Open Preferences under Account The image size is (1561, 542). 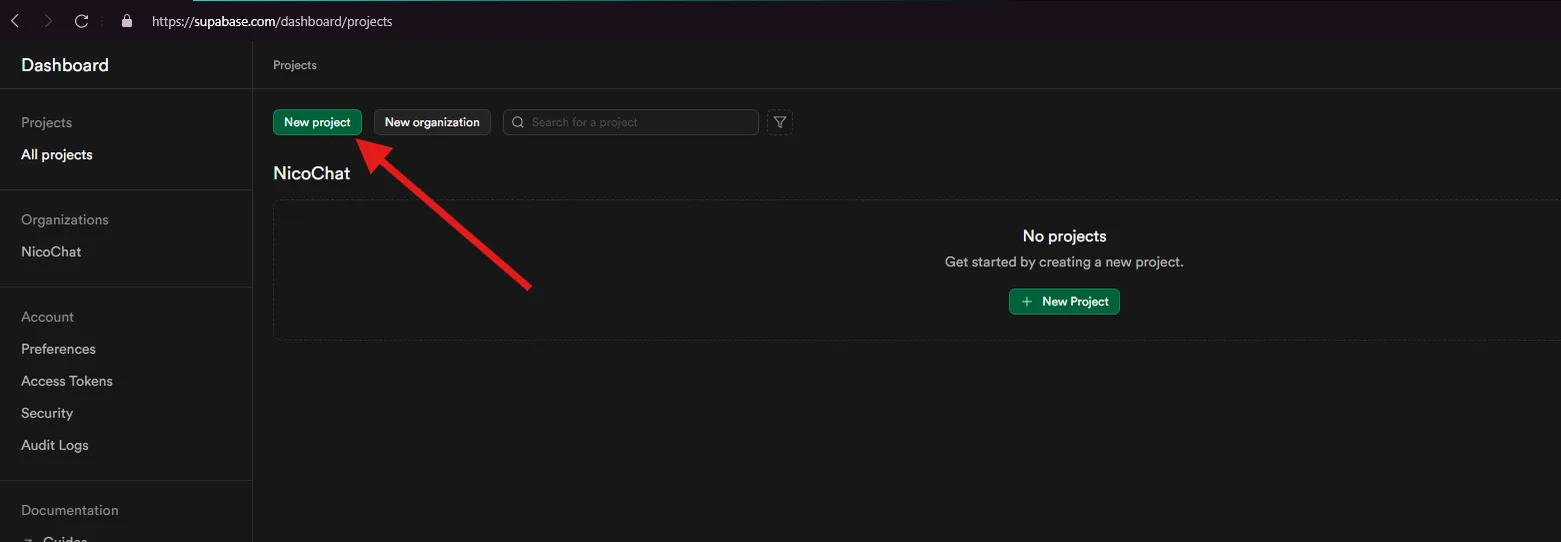point(58,349)
